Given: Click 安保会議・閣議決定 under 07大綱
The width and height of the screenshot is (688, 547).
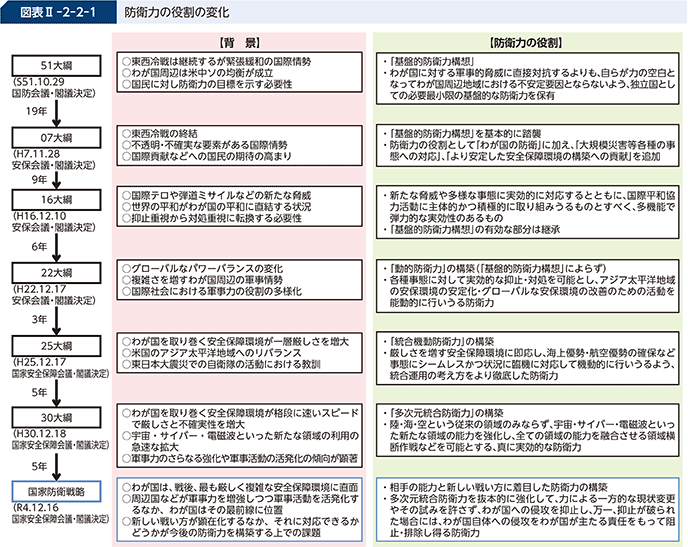Looking at the screenshot, I should tap(54, 165).
